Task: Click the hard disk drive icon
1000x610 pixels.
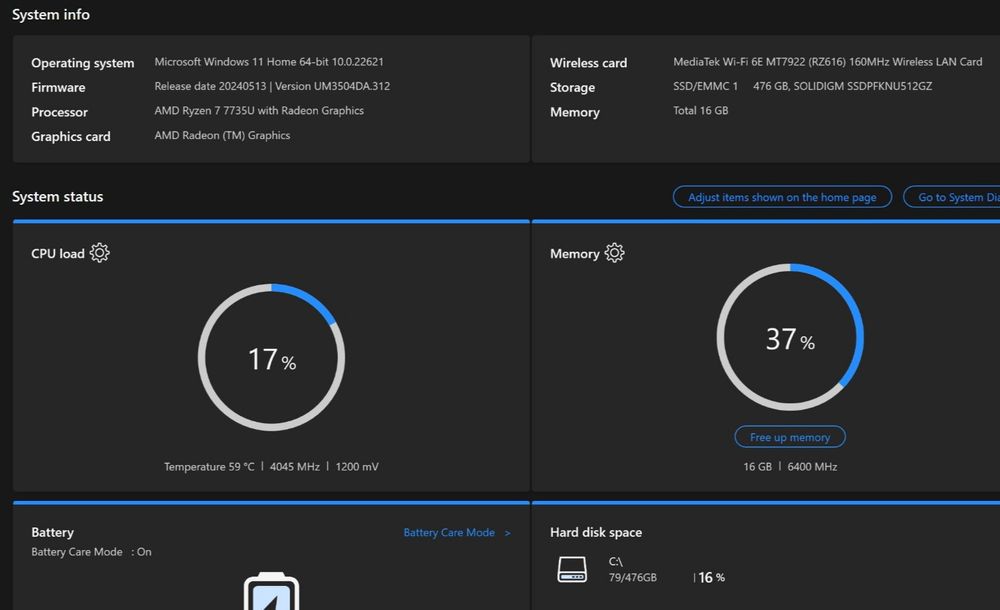Action: (x=572, y=569)
